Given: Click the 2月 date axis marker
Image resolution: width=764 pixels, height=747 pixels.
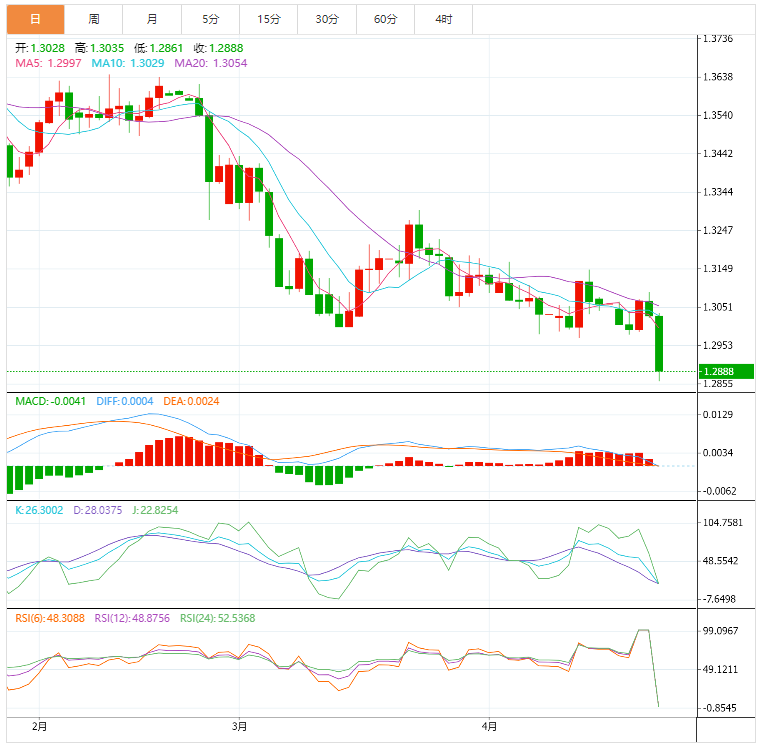Looking at the screenshot, I should pyautogui.click(x=39, y=727).
